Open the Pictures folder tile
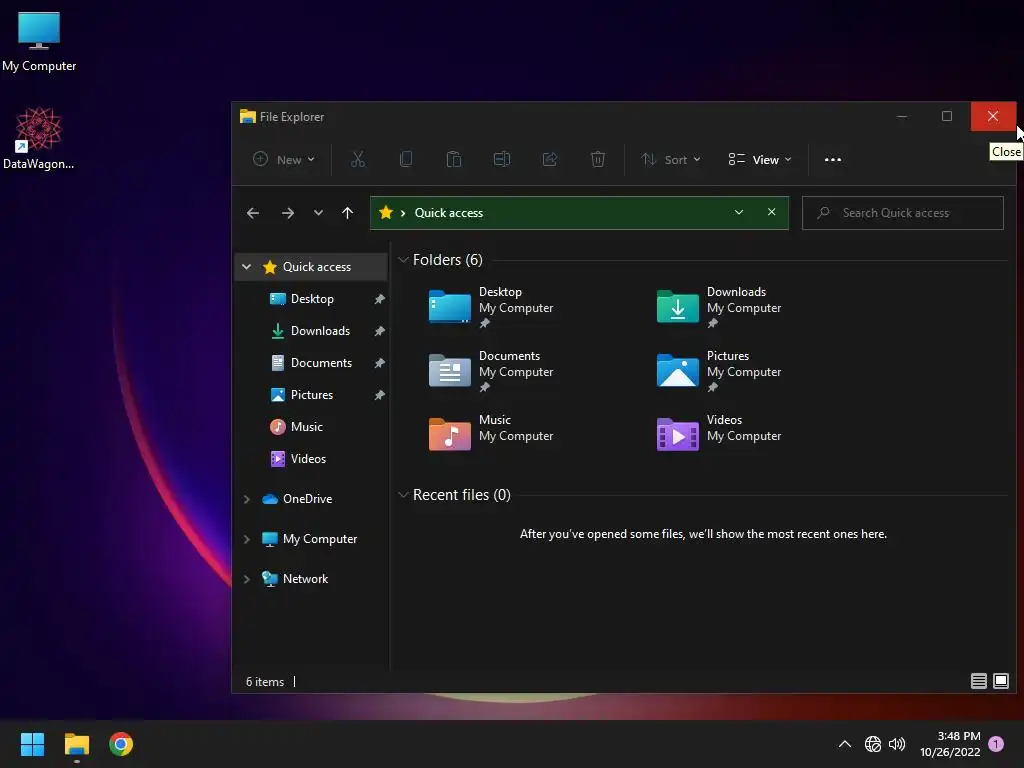 pos(719,371)
